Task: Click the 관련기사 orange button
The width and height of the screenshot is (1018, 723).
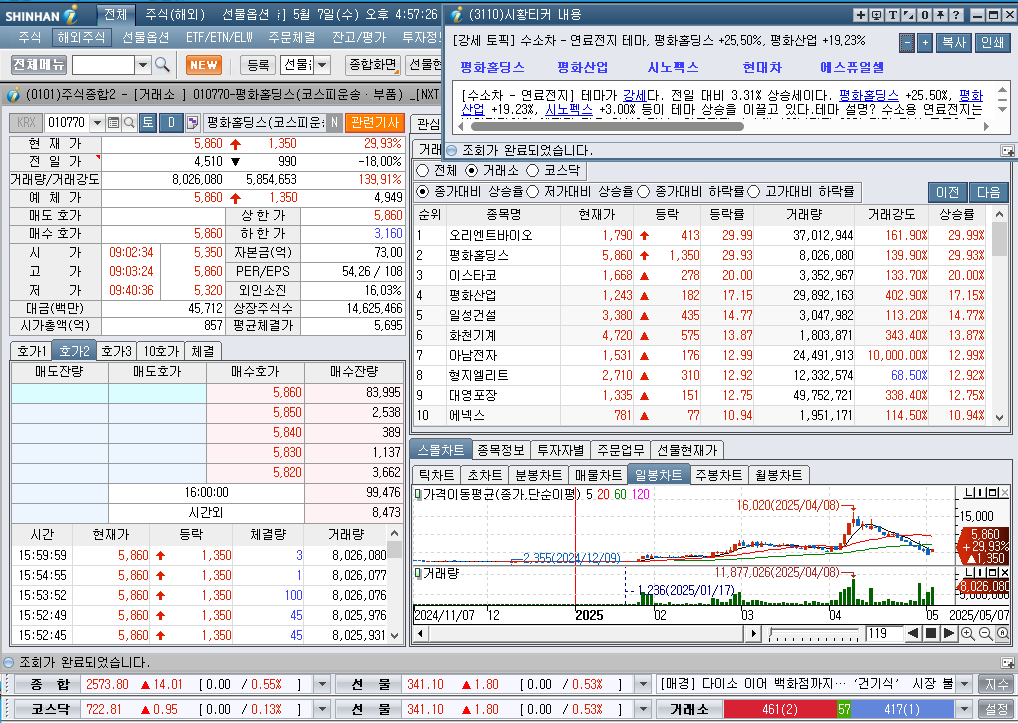Action: pyautogui.click(x=375, y=122)
